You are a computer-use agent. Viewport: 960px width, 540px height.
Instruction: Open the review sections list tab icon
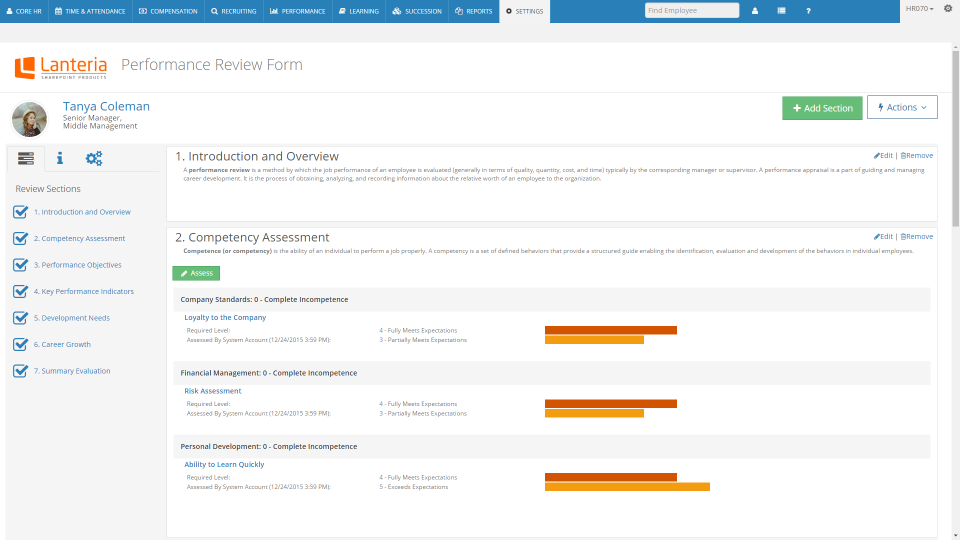tap(26, 158)
